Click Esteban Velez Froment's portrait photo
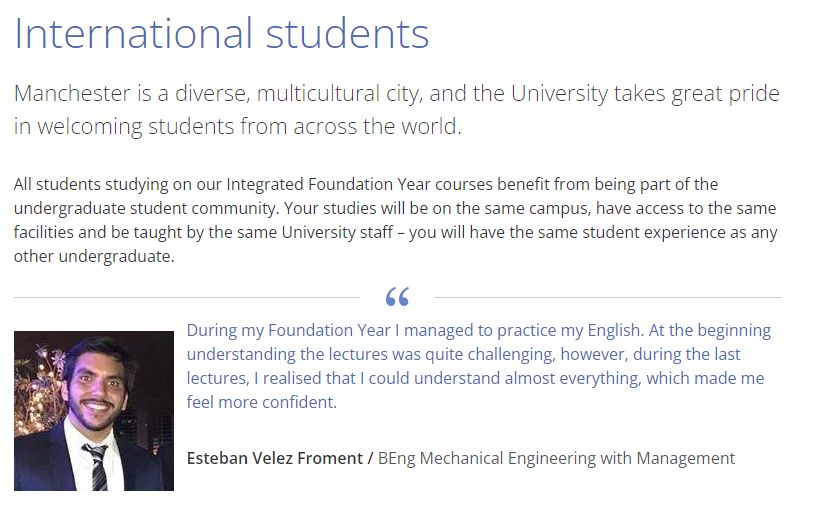816x524 pixels. coord(94,411)
